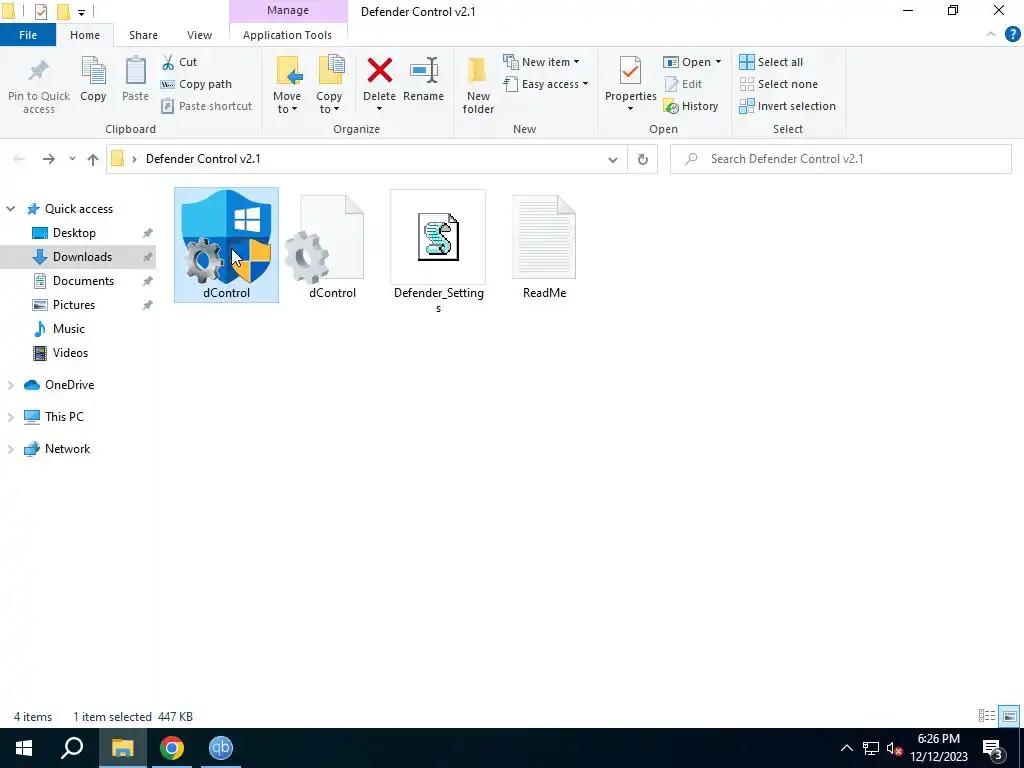
Task: Open the File menu
Action: click(x=27, y=35)
